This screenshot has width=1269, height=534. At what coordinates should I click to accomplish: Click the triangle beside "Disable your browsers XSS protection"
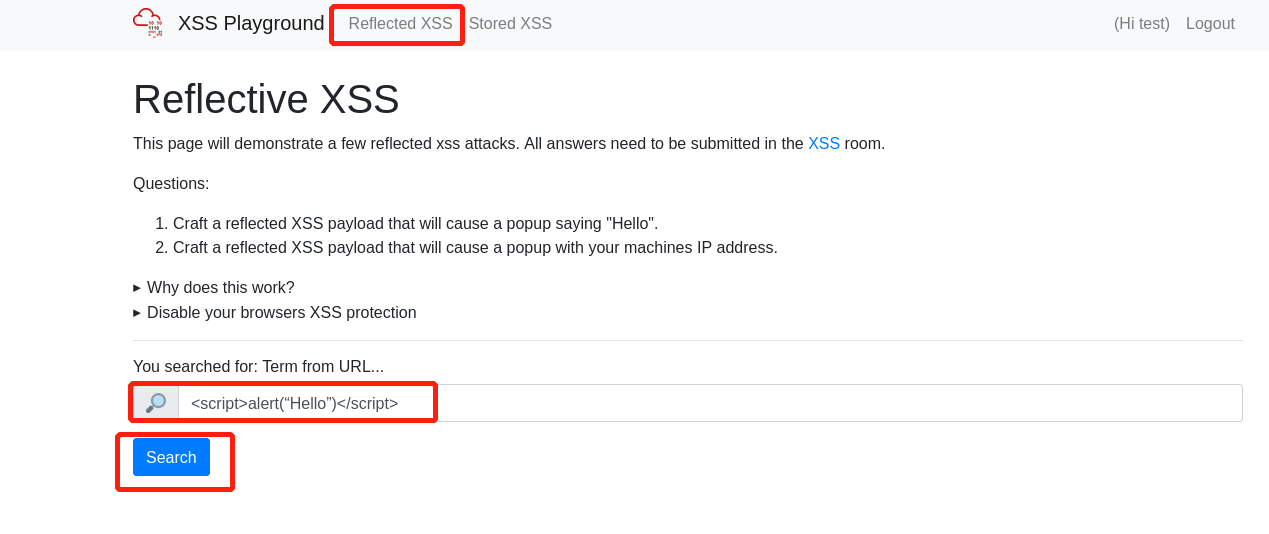pyautogui.click(x=138, y=313)
